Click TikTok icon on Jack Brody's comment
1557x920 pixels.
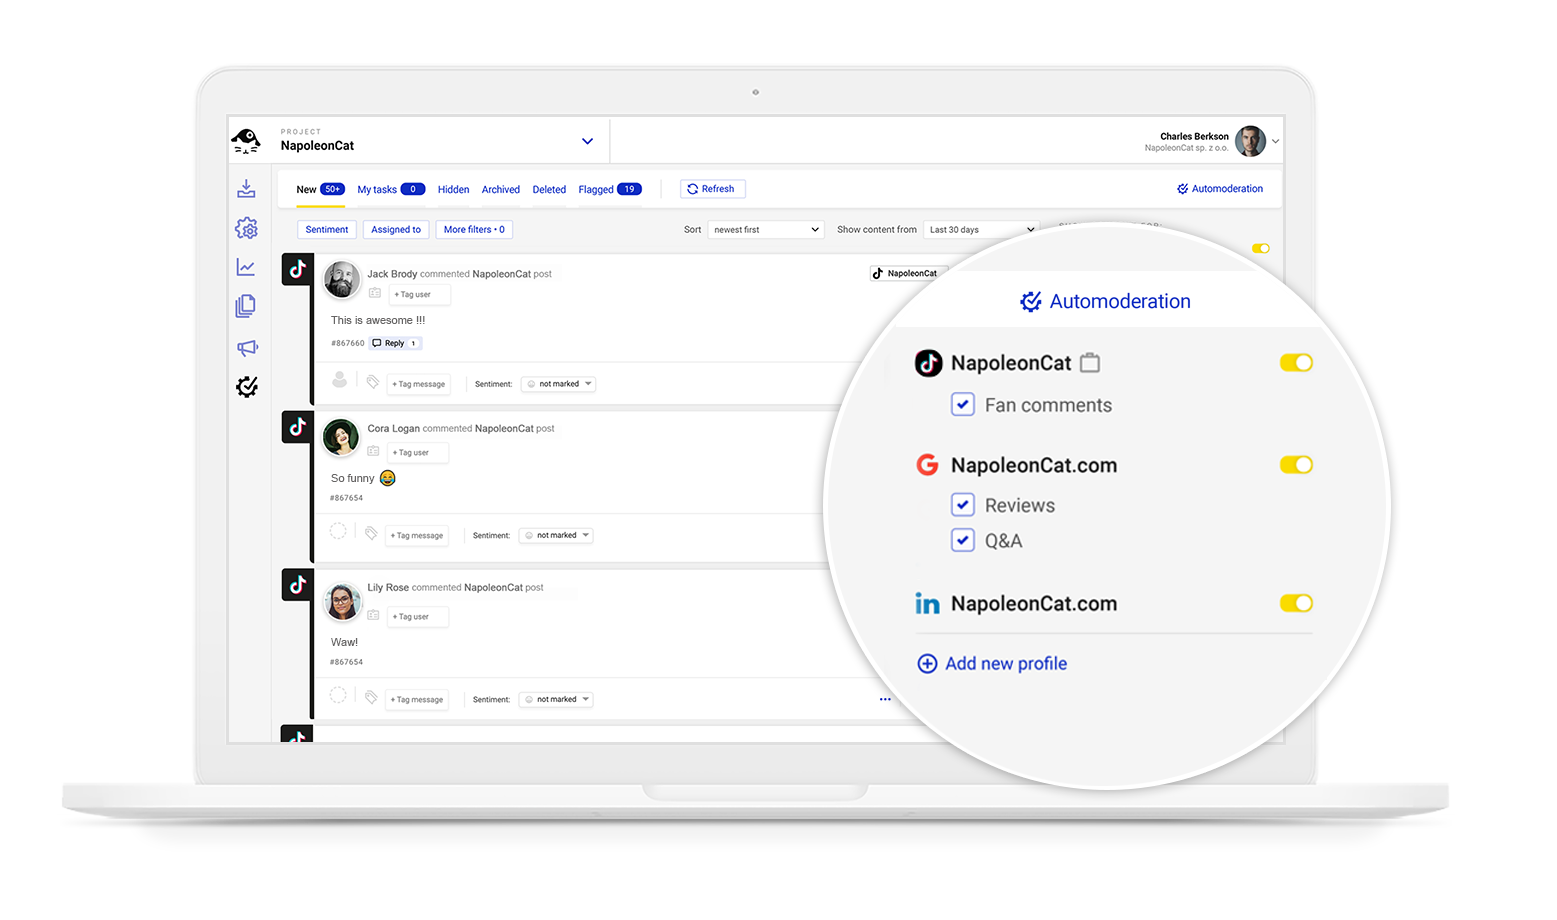click(x=297, y=269)
